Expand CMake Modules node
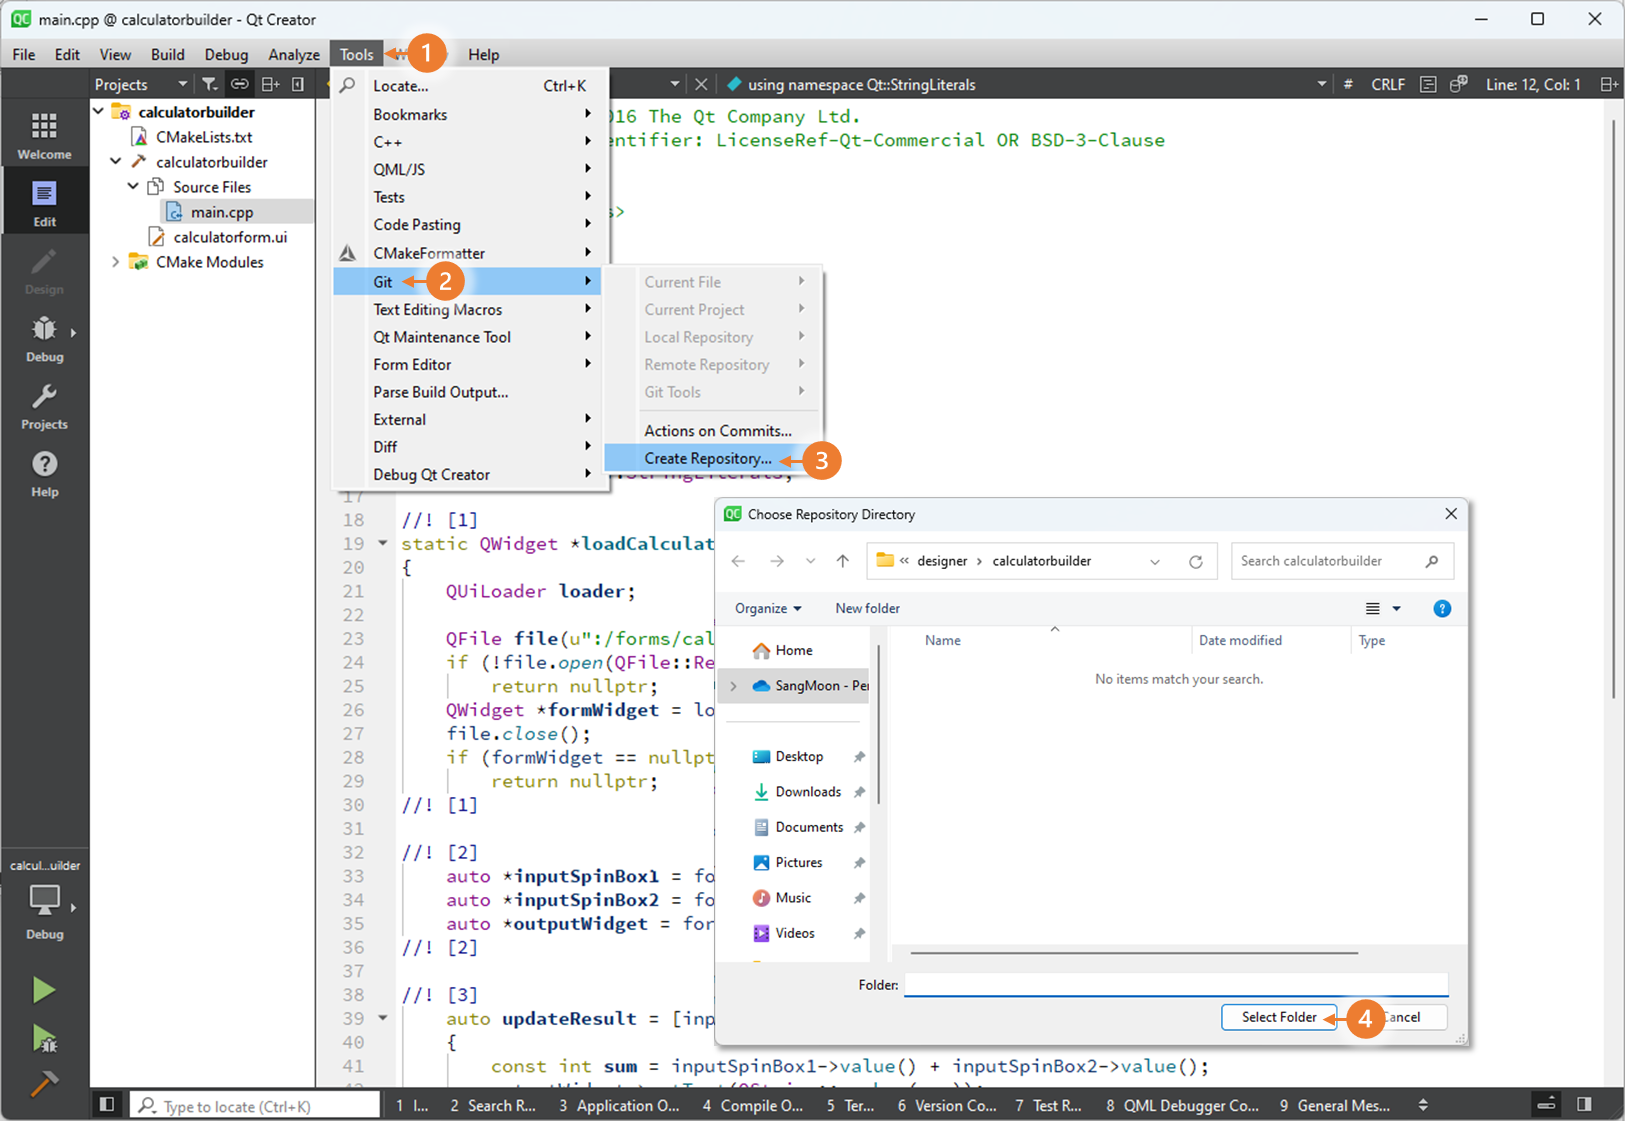This screenshot has width=1625, height=1121. [x=116, y=262]
